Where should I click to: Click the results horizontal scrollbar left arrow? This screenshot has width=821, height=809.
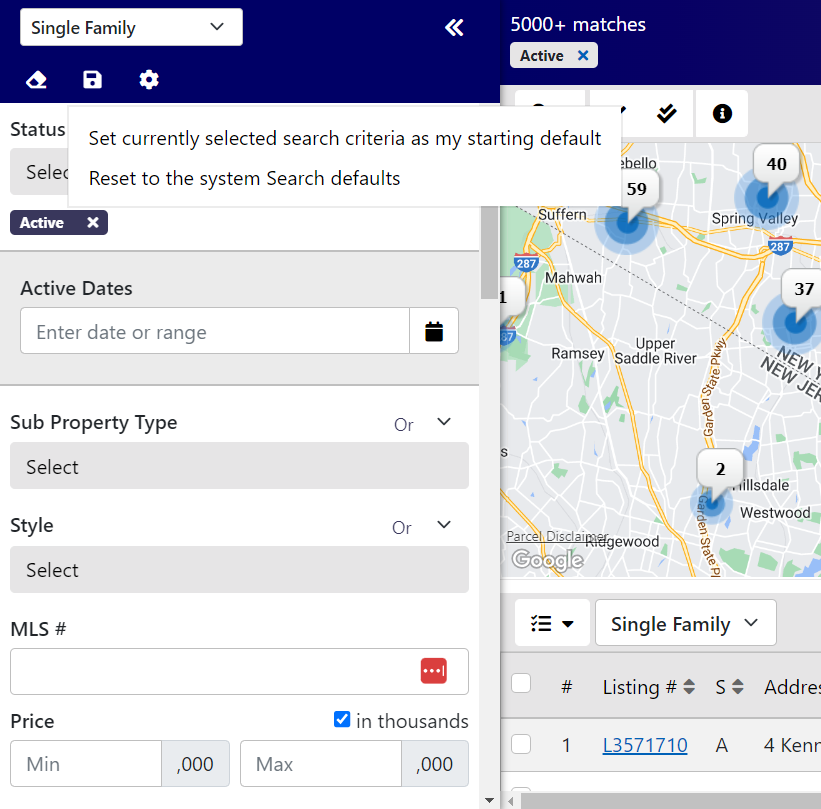511,801
